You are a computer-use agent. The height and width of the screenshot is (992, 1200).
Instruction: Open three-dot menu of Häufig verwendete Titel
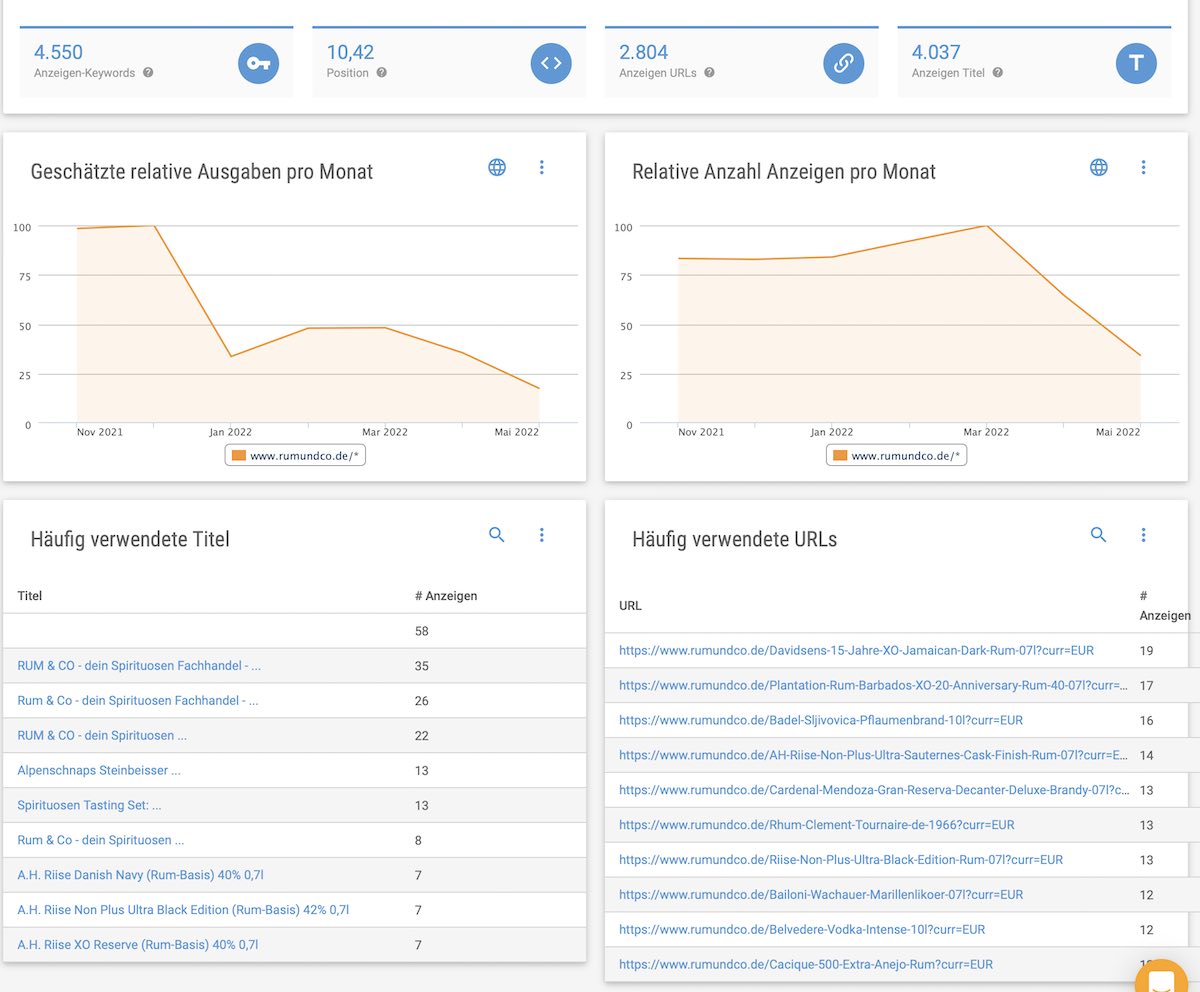[x=542, y=535]
